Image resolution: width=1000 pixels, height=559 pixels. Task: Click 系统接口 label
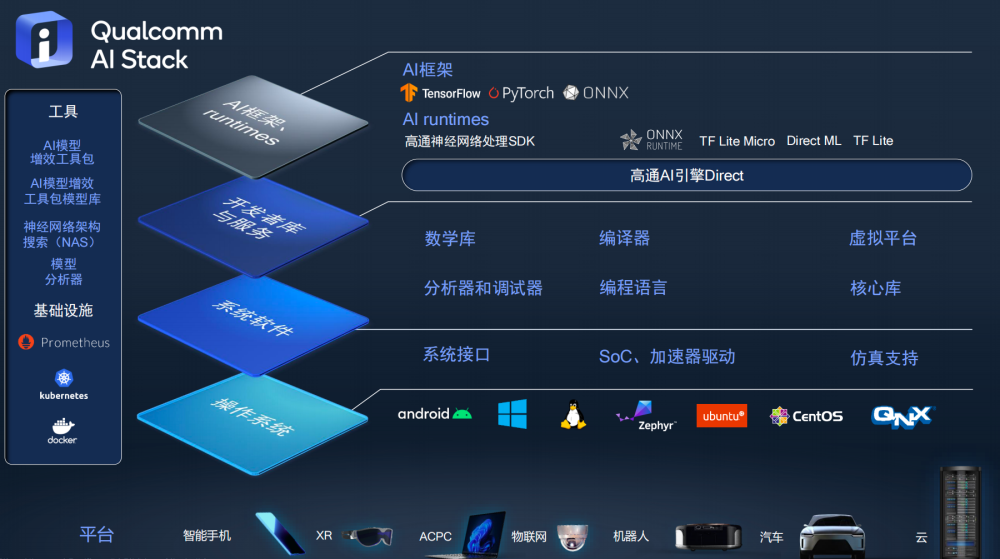point(457,354)
